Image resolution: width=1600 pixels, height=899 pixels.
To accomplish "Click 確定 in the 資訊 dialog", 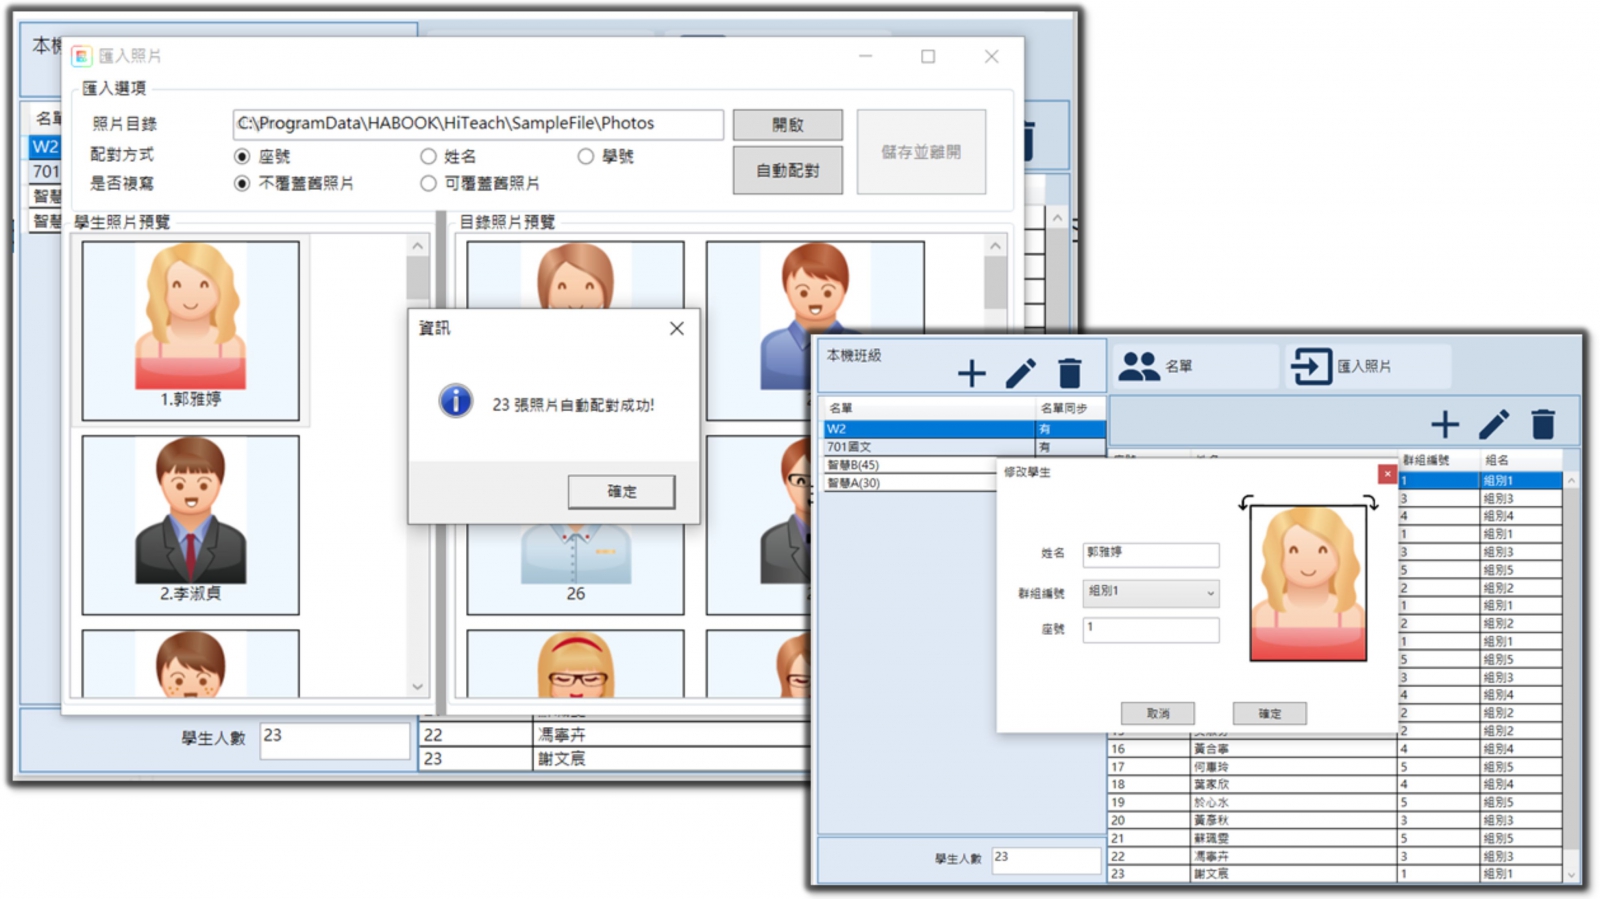I will click(x=621, y=491).
